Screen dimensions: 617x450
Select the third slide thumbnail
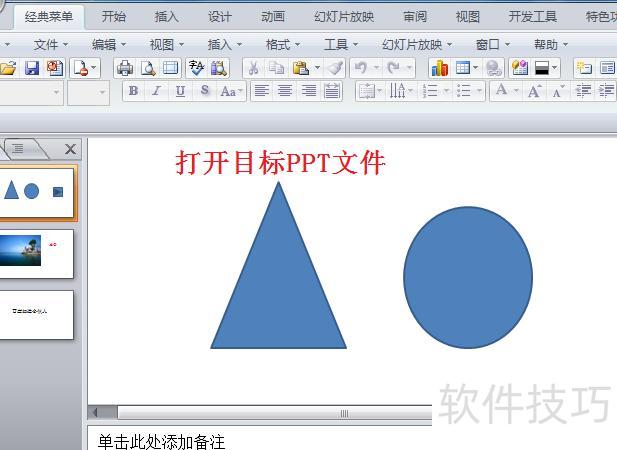coord(36,315)
